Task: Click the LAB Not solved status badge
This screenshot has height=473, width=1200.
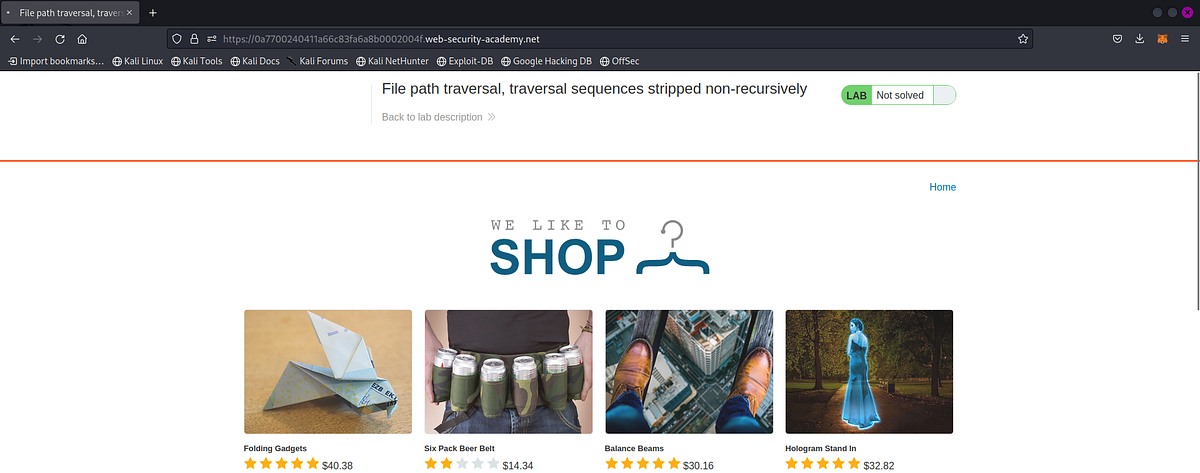Action: tap(899, 95)
